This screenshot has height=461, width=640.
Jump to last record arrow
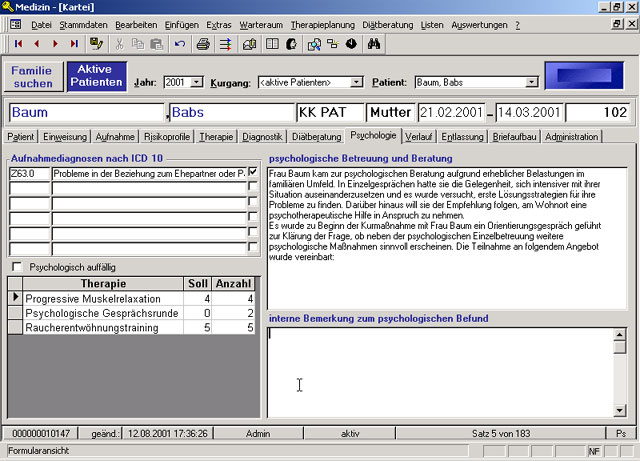click(x=74, y=44)
